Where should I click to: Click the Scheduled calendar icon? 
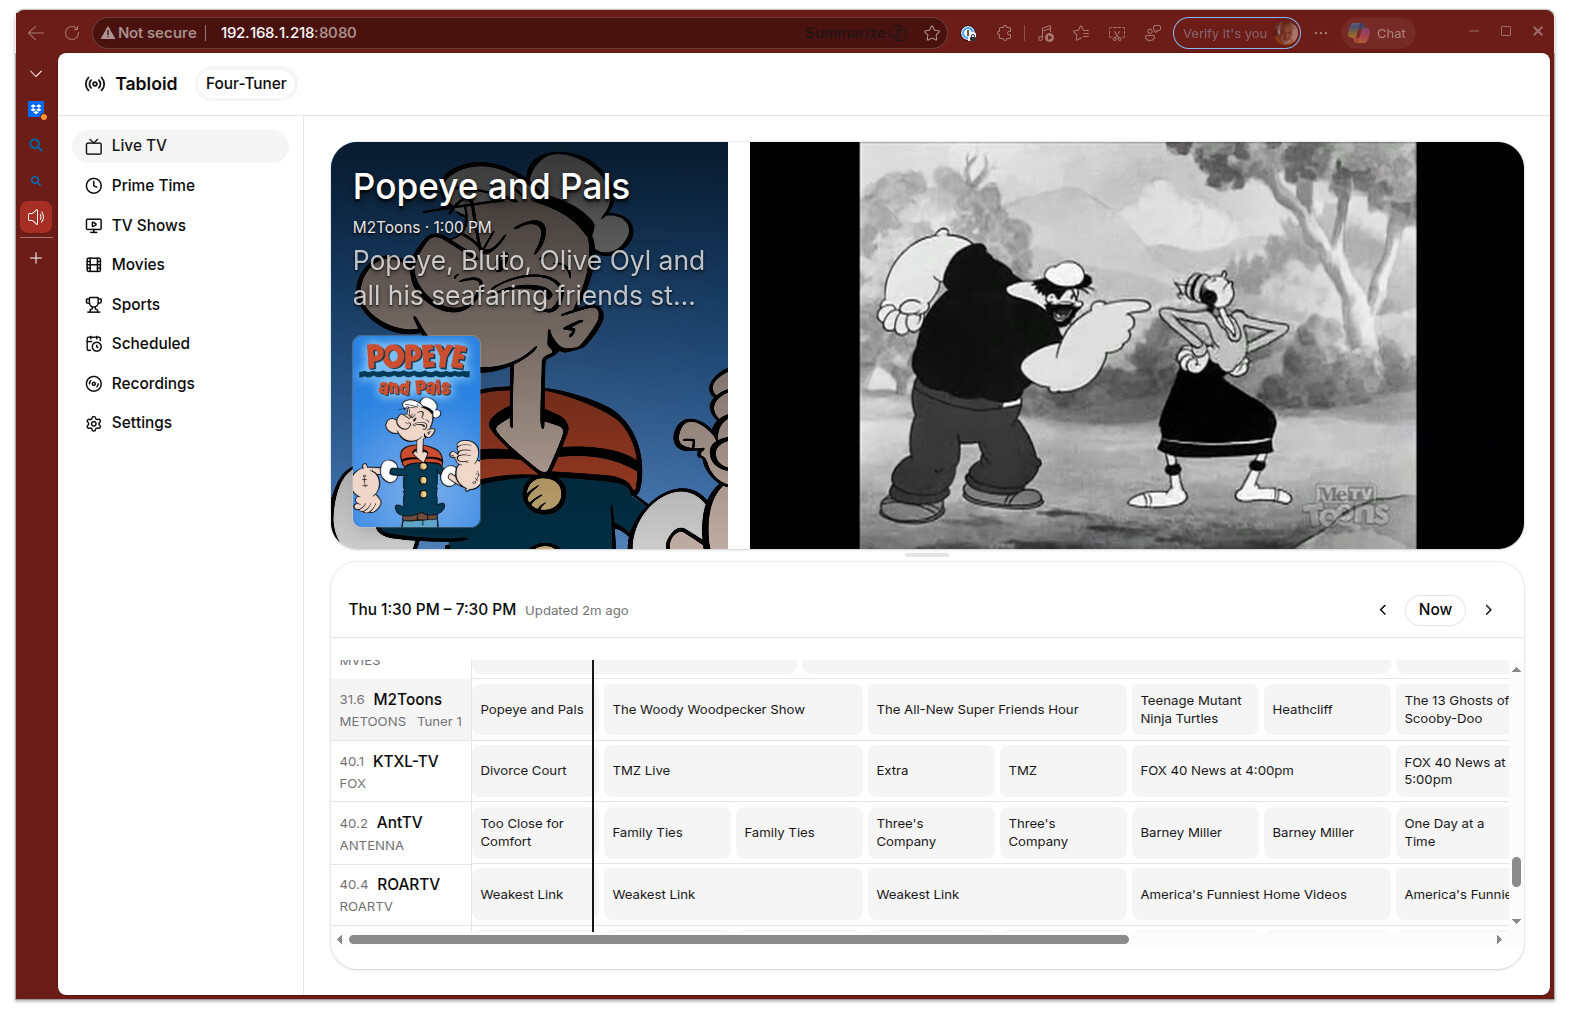click(x=94, y=344)
